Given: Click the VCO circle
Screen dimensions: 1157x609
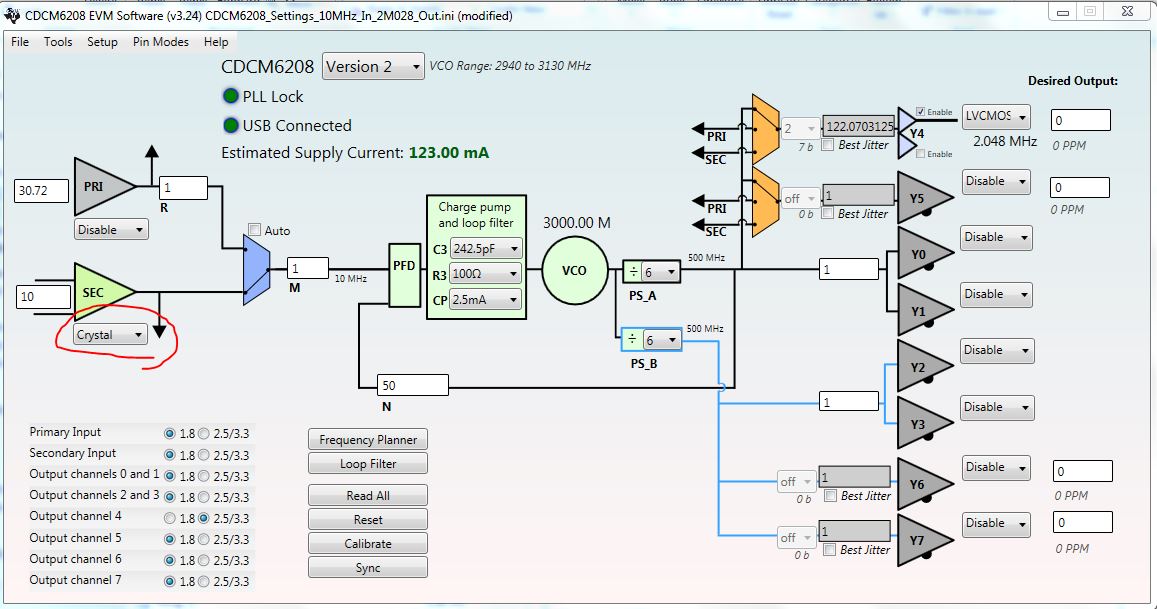Looking at the screenshot, I should click(575, 271).
